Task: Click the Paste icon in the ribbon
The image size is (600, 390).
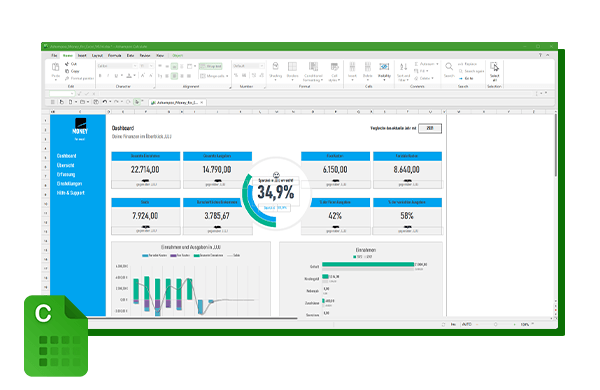Action: click(55, 68)
